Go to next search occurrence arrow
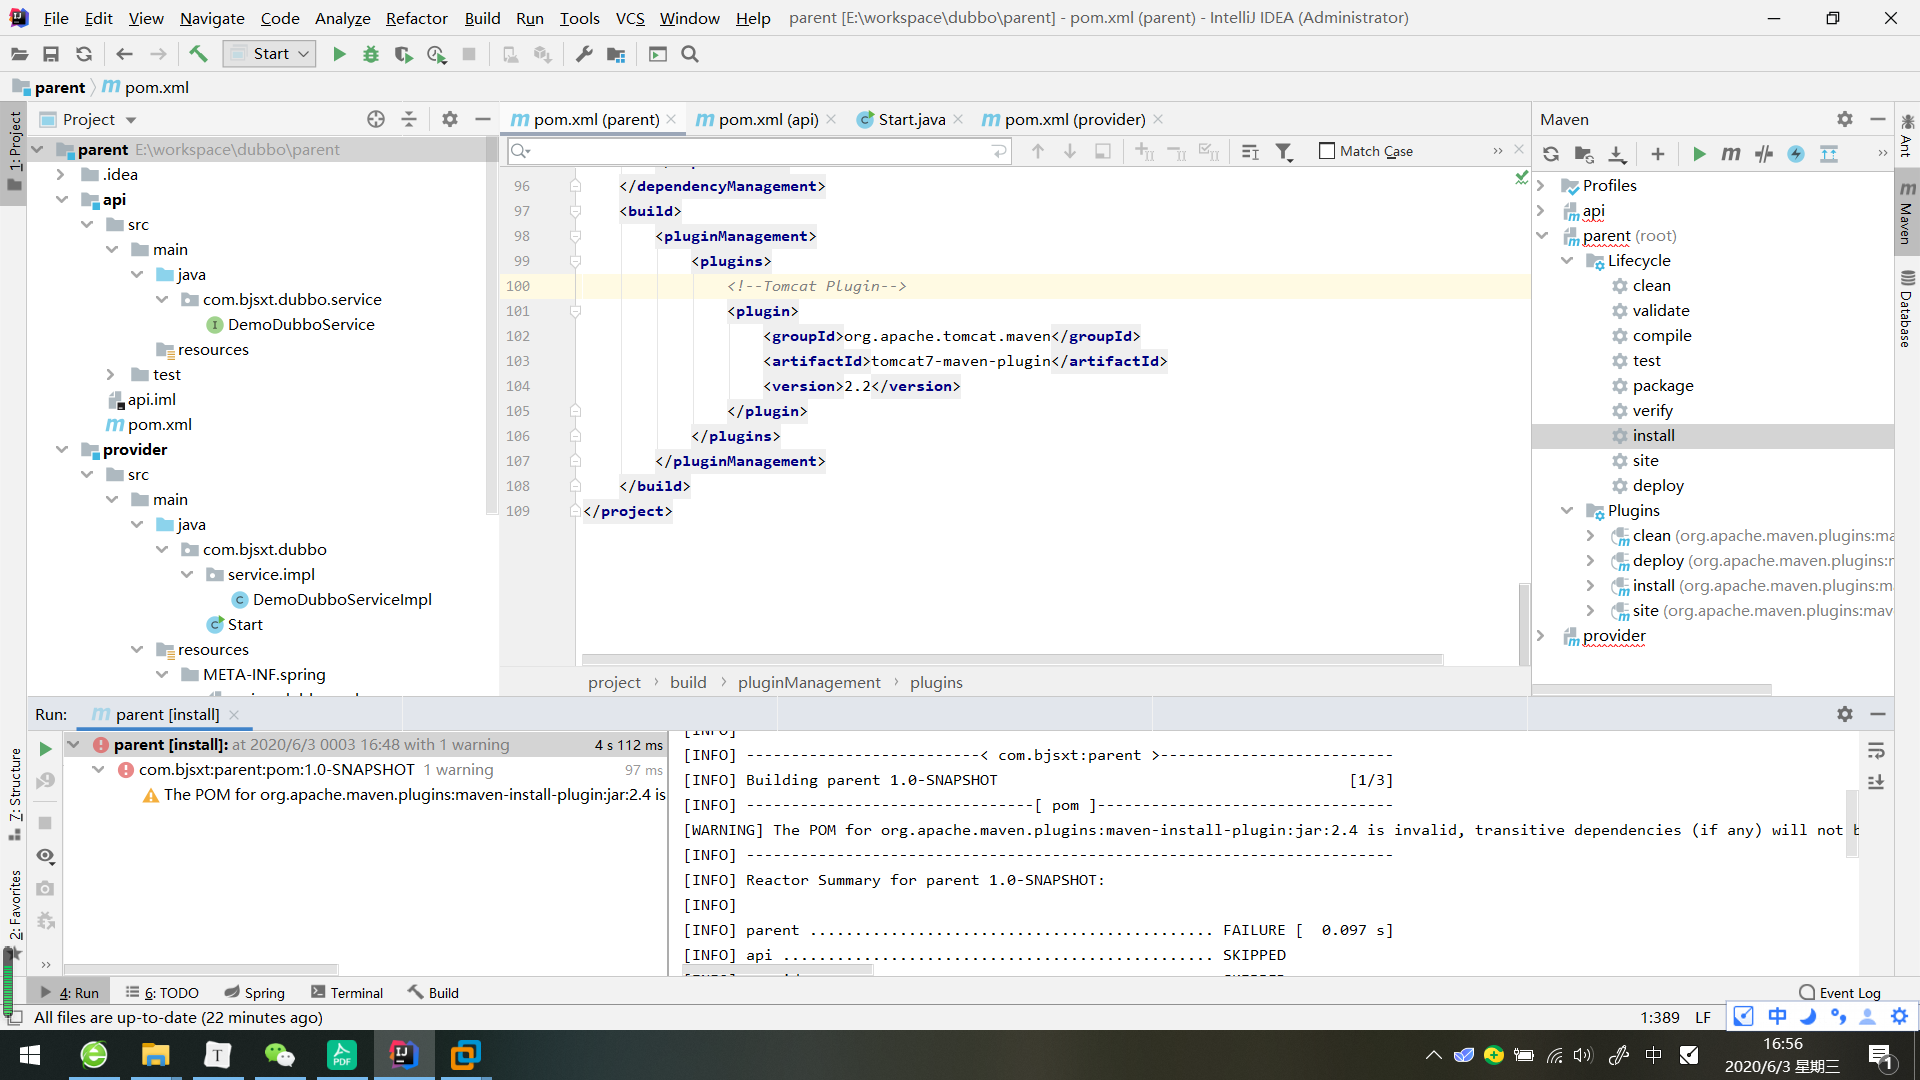 1070,151
